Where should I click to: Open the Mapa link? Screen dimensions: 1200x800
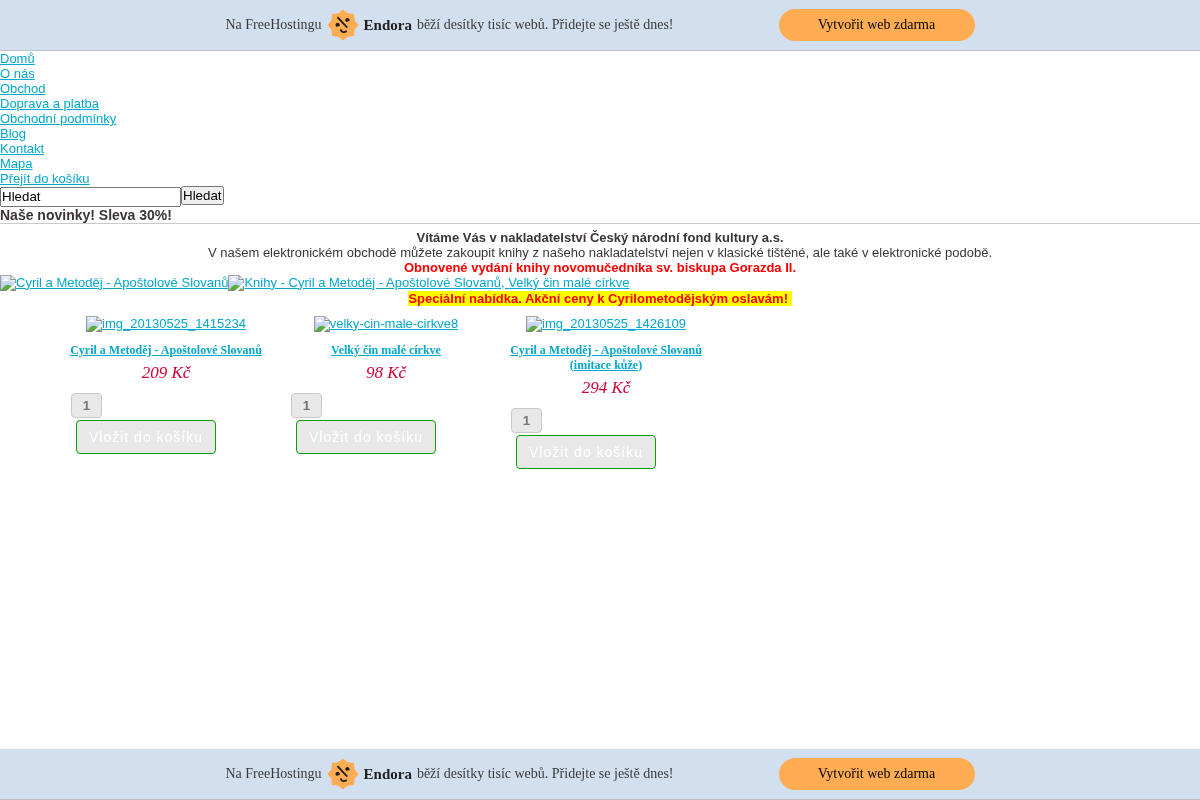pyautogui.click(x=16, y=164)
